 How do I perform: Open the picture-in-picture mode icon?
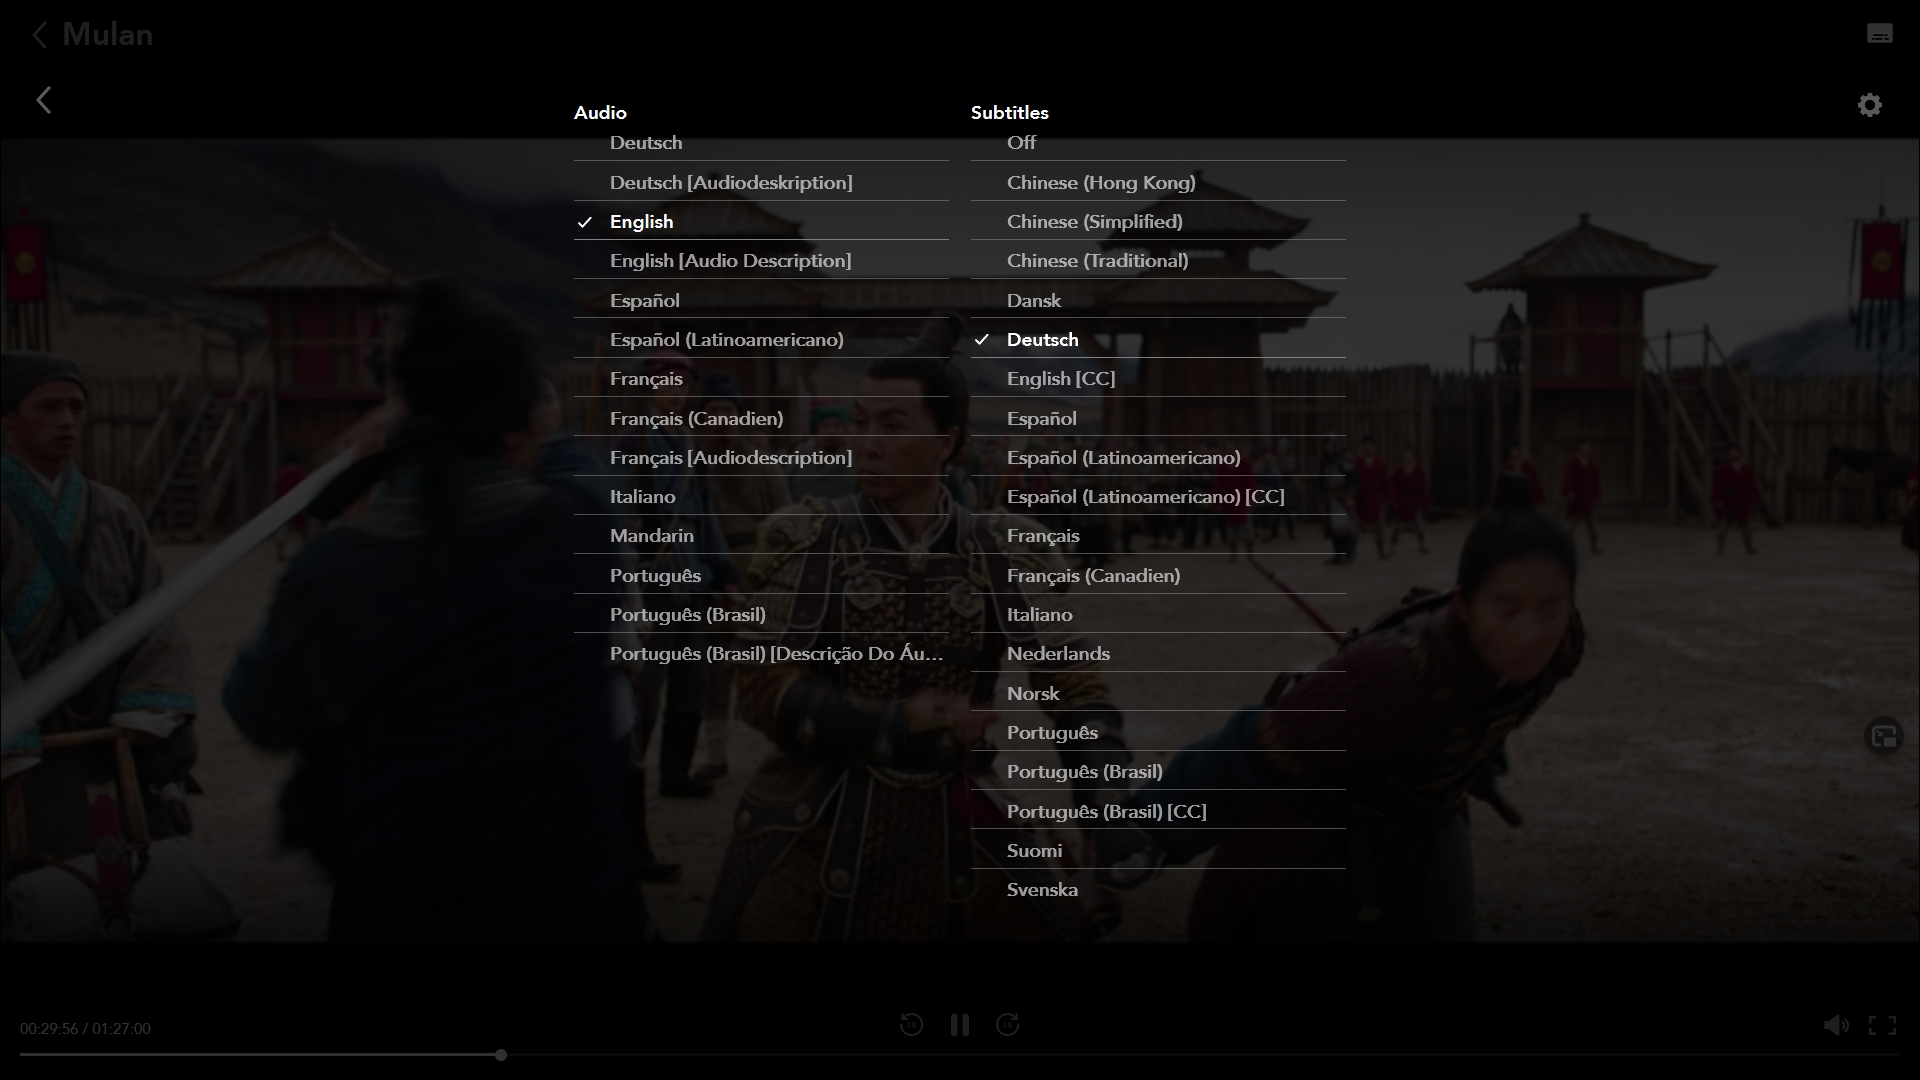[x=1883, y=737]
